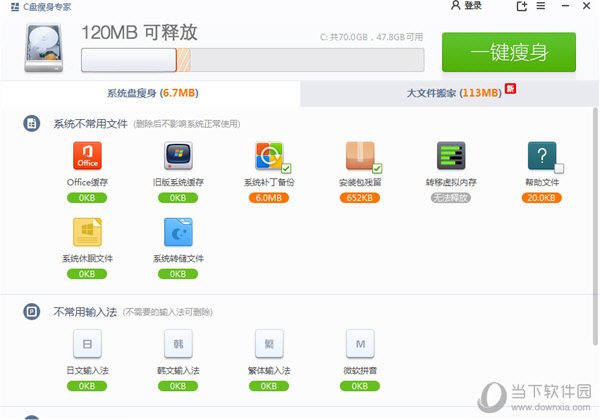Click the 6.0MB size badge
Screen dimensions: 600x420
coord(269,198)
